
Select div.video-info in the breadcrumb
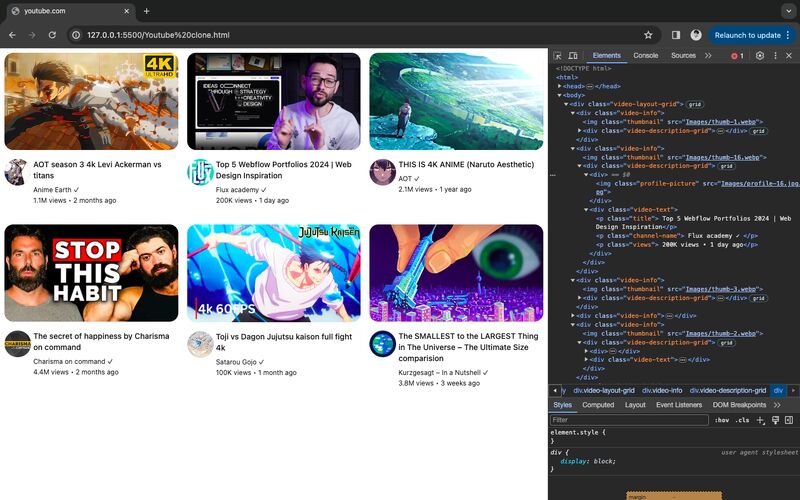pos(662,391)
